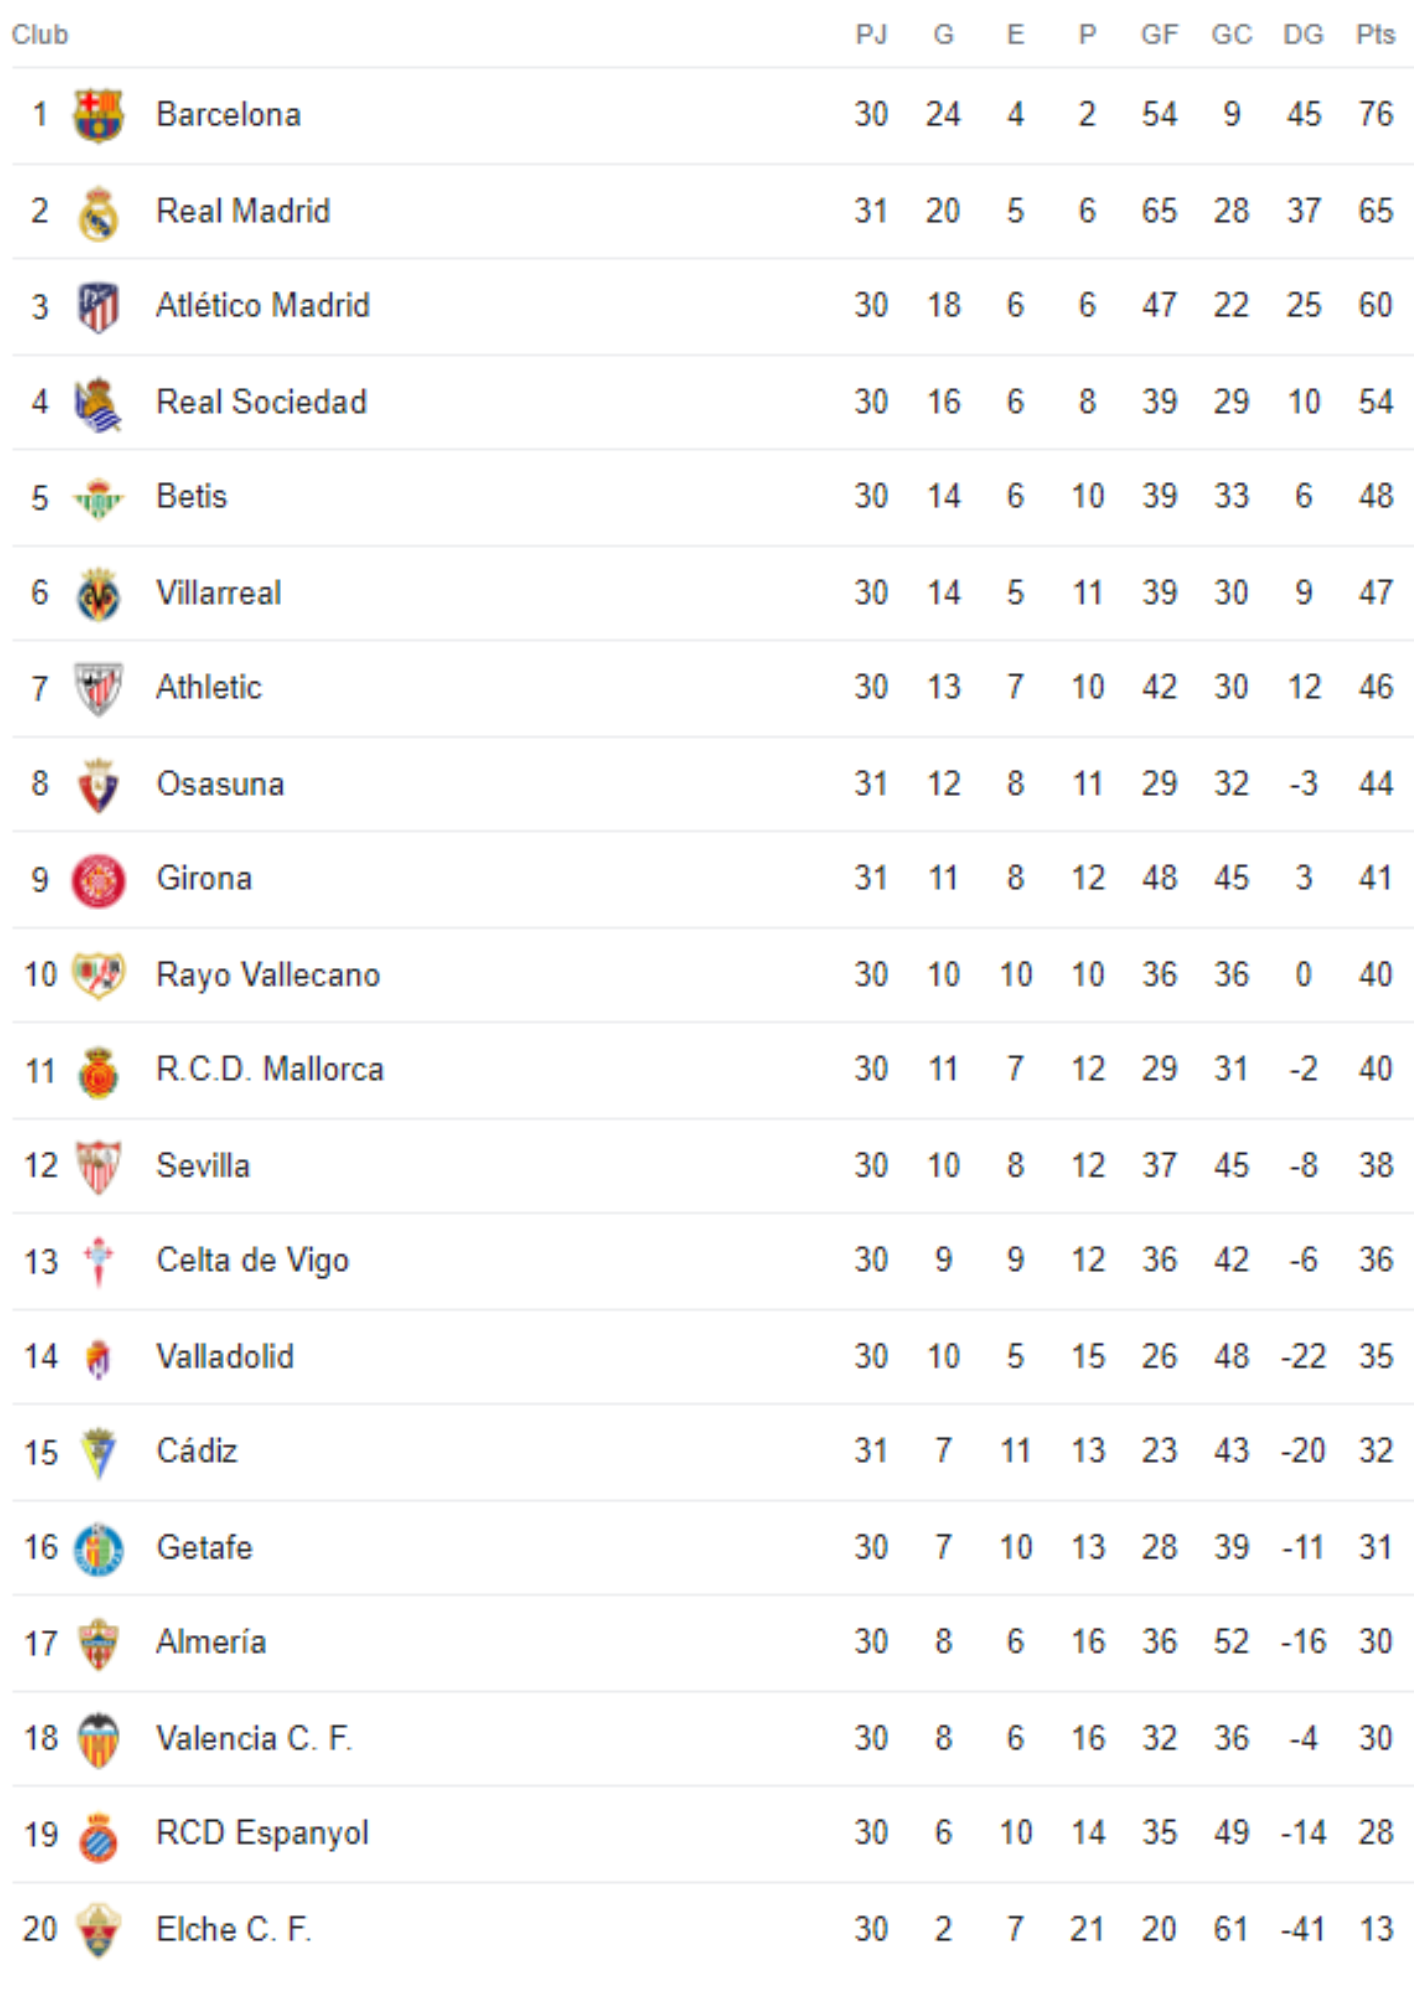Click the Sevilla club badge
Screen dimensions: 1414x2000
coord(98,1167)
